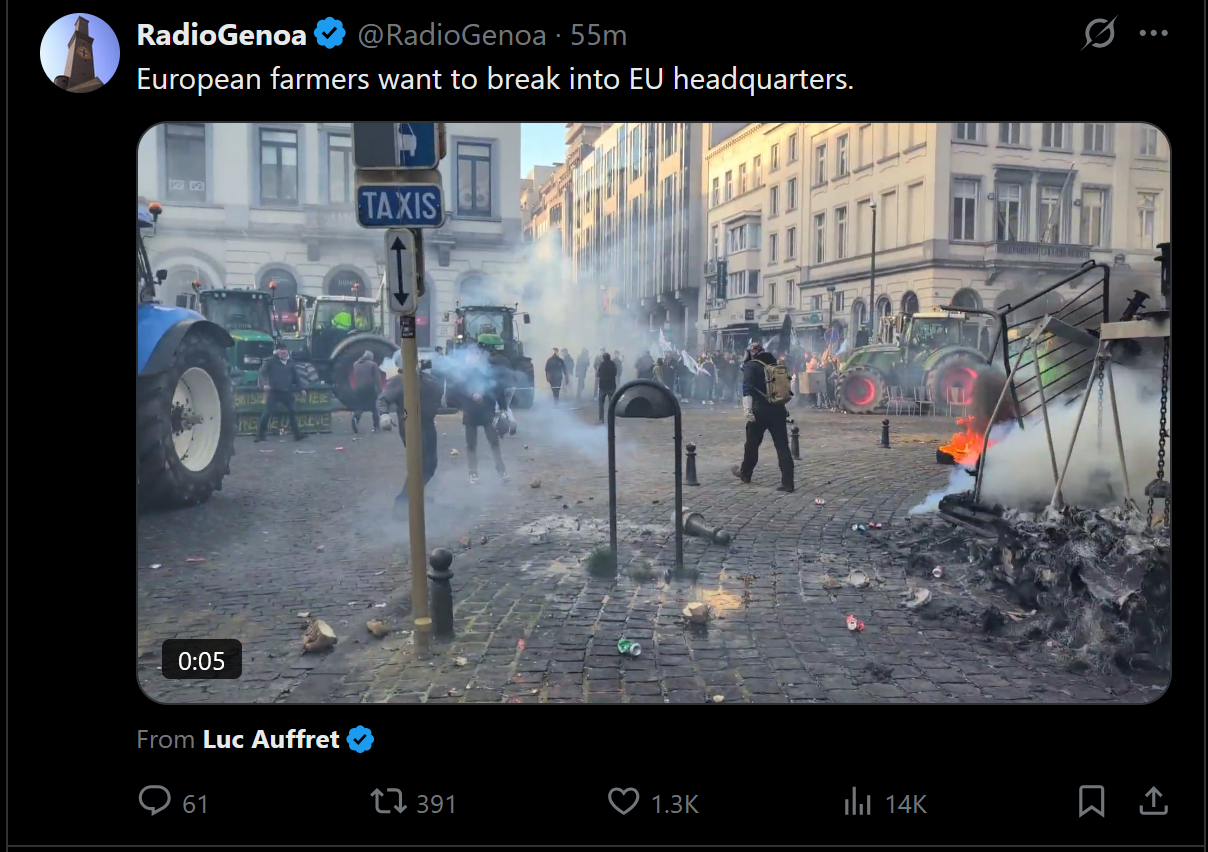Repost using the retweet arrows icon
The width and height of the screenshot is (1208, 852).
[x=387, y=801]
